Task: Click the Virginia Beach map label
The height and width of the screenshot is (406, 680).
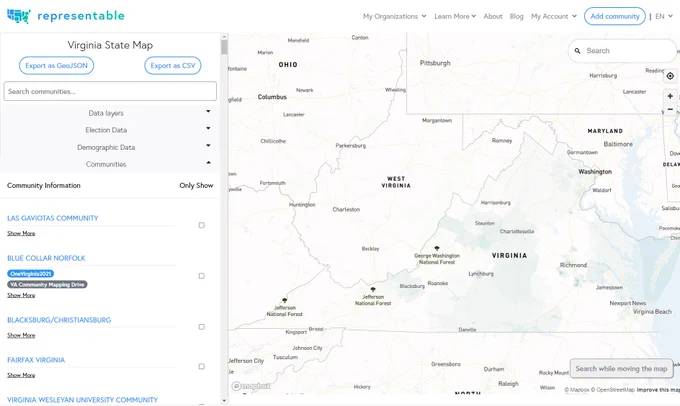Action: (652, 312)
